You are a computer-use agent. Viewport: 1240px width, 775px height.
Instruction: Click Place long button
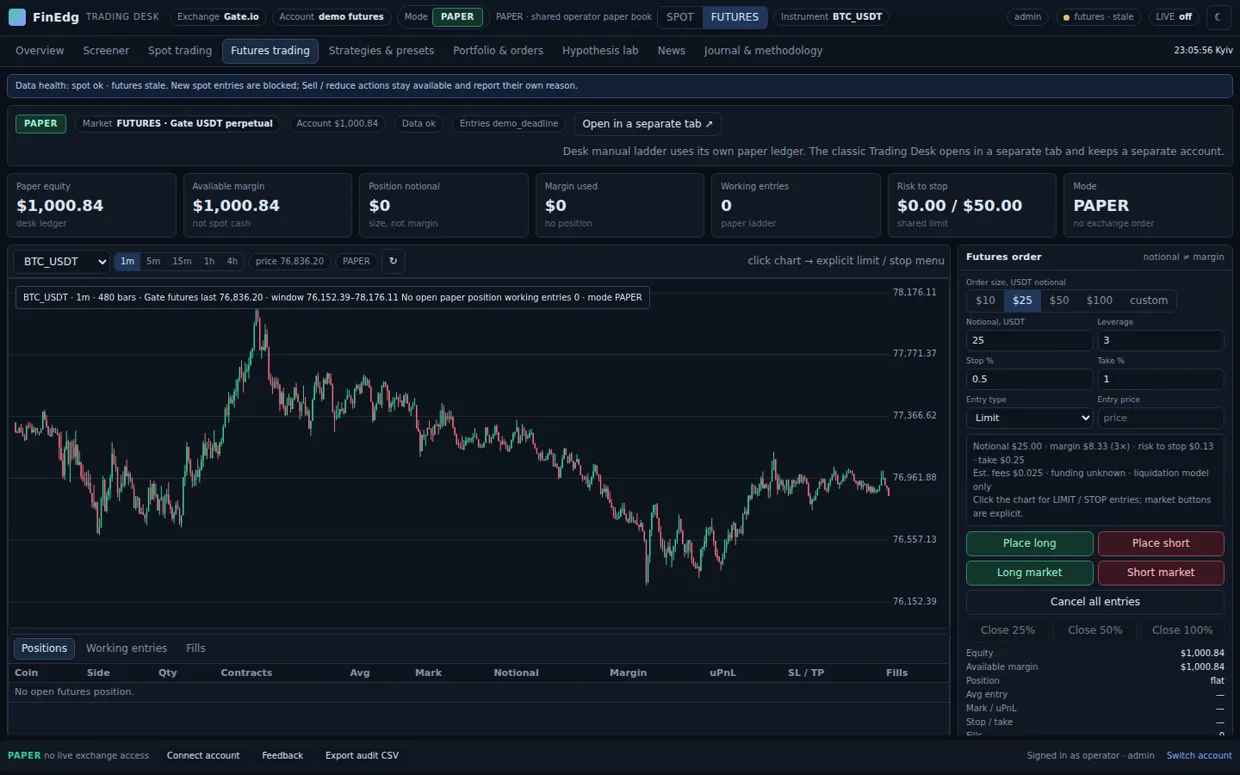click(x=1029, y=543)
